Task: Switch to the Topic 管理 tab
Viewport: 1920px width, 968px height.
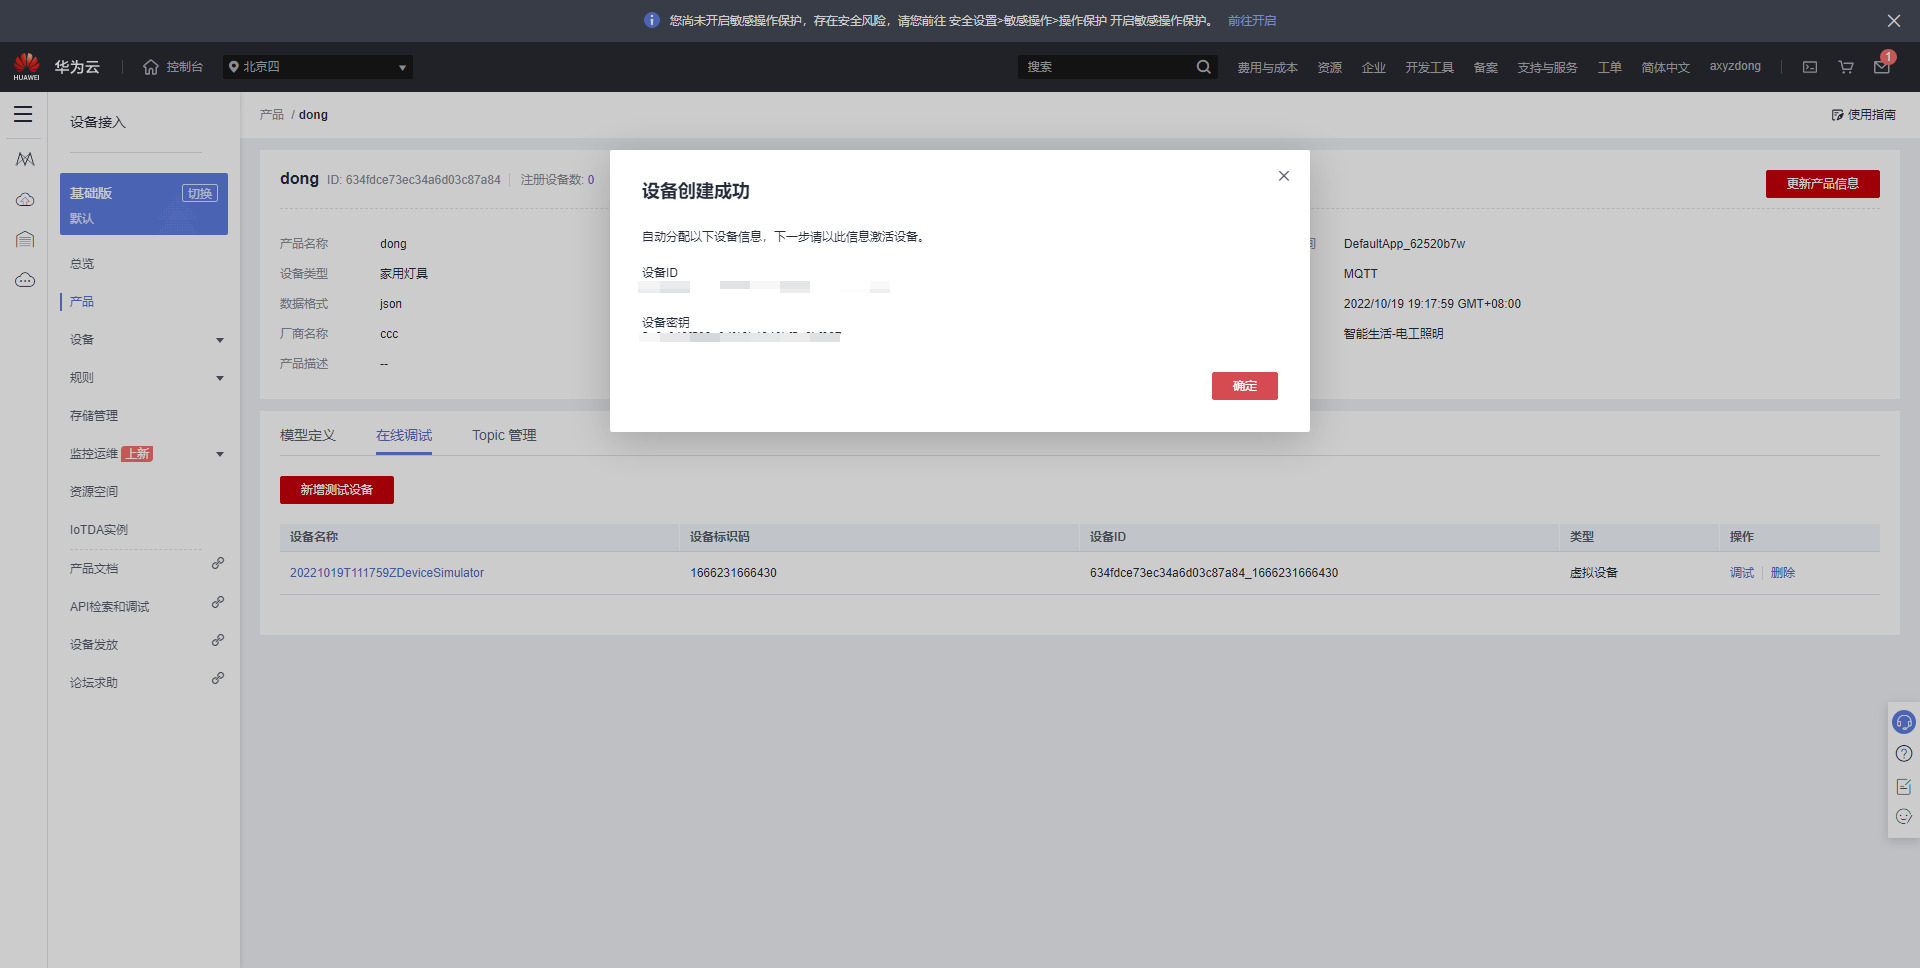Action: click(504, 436)
